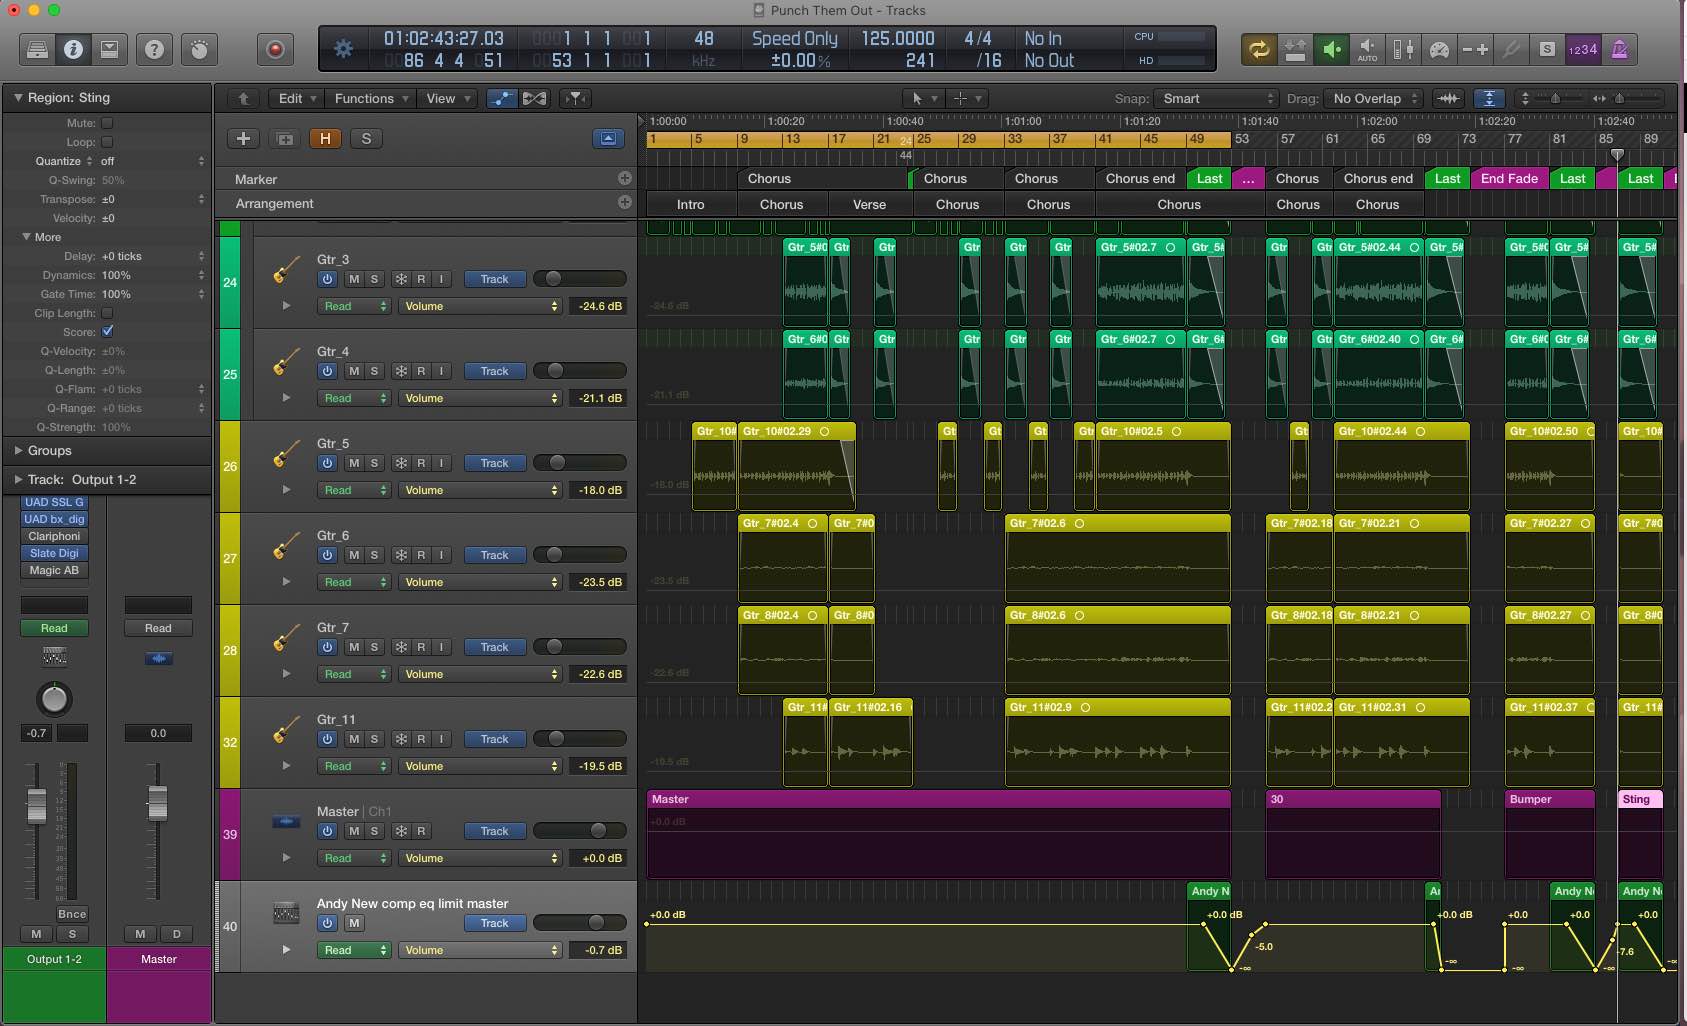The image size is (1687, 1026).
Task: Toggle the Flex view button
Action: (x=535, y=98)
